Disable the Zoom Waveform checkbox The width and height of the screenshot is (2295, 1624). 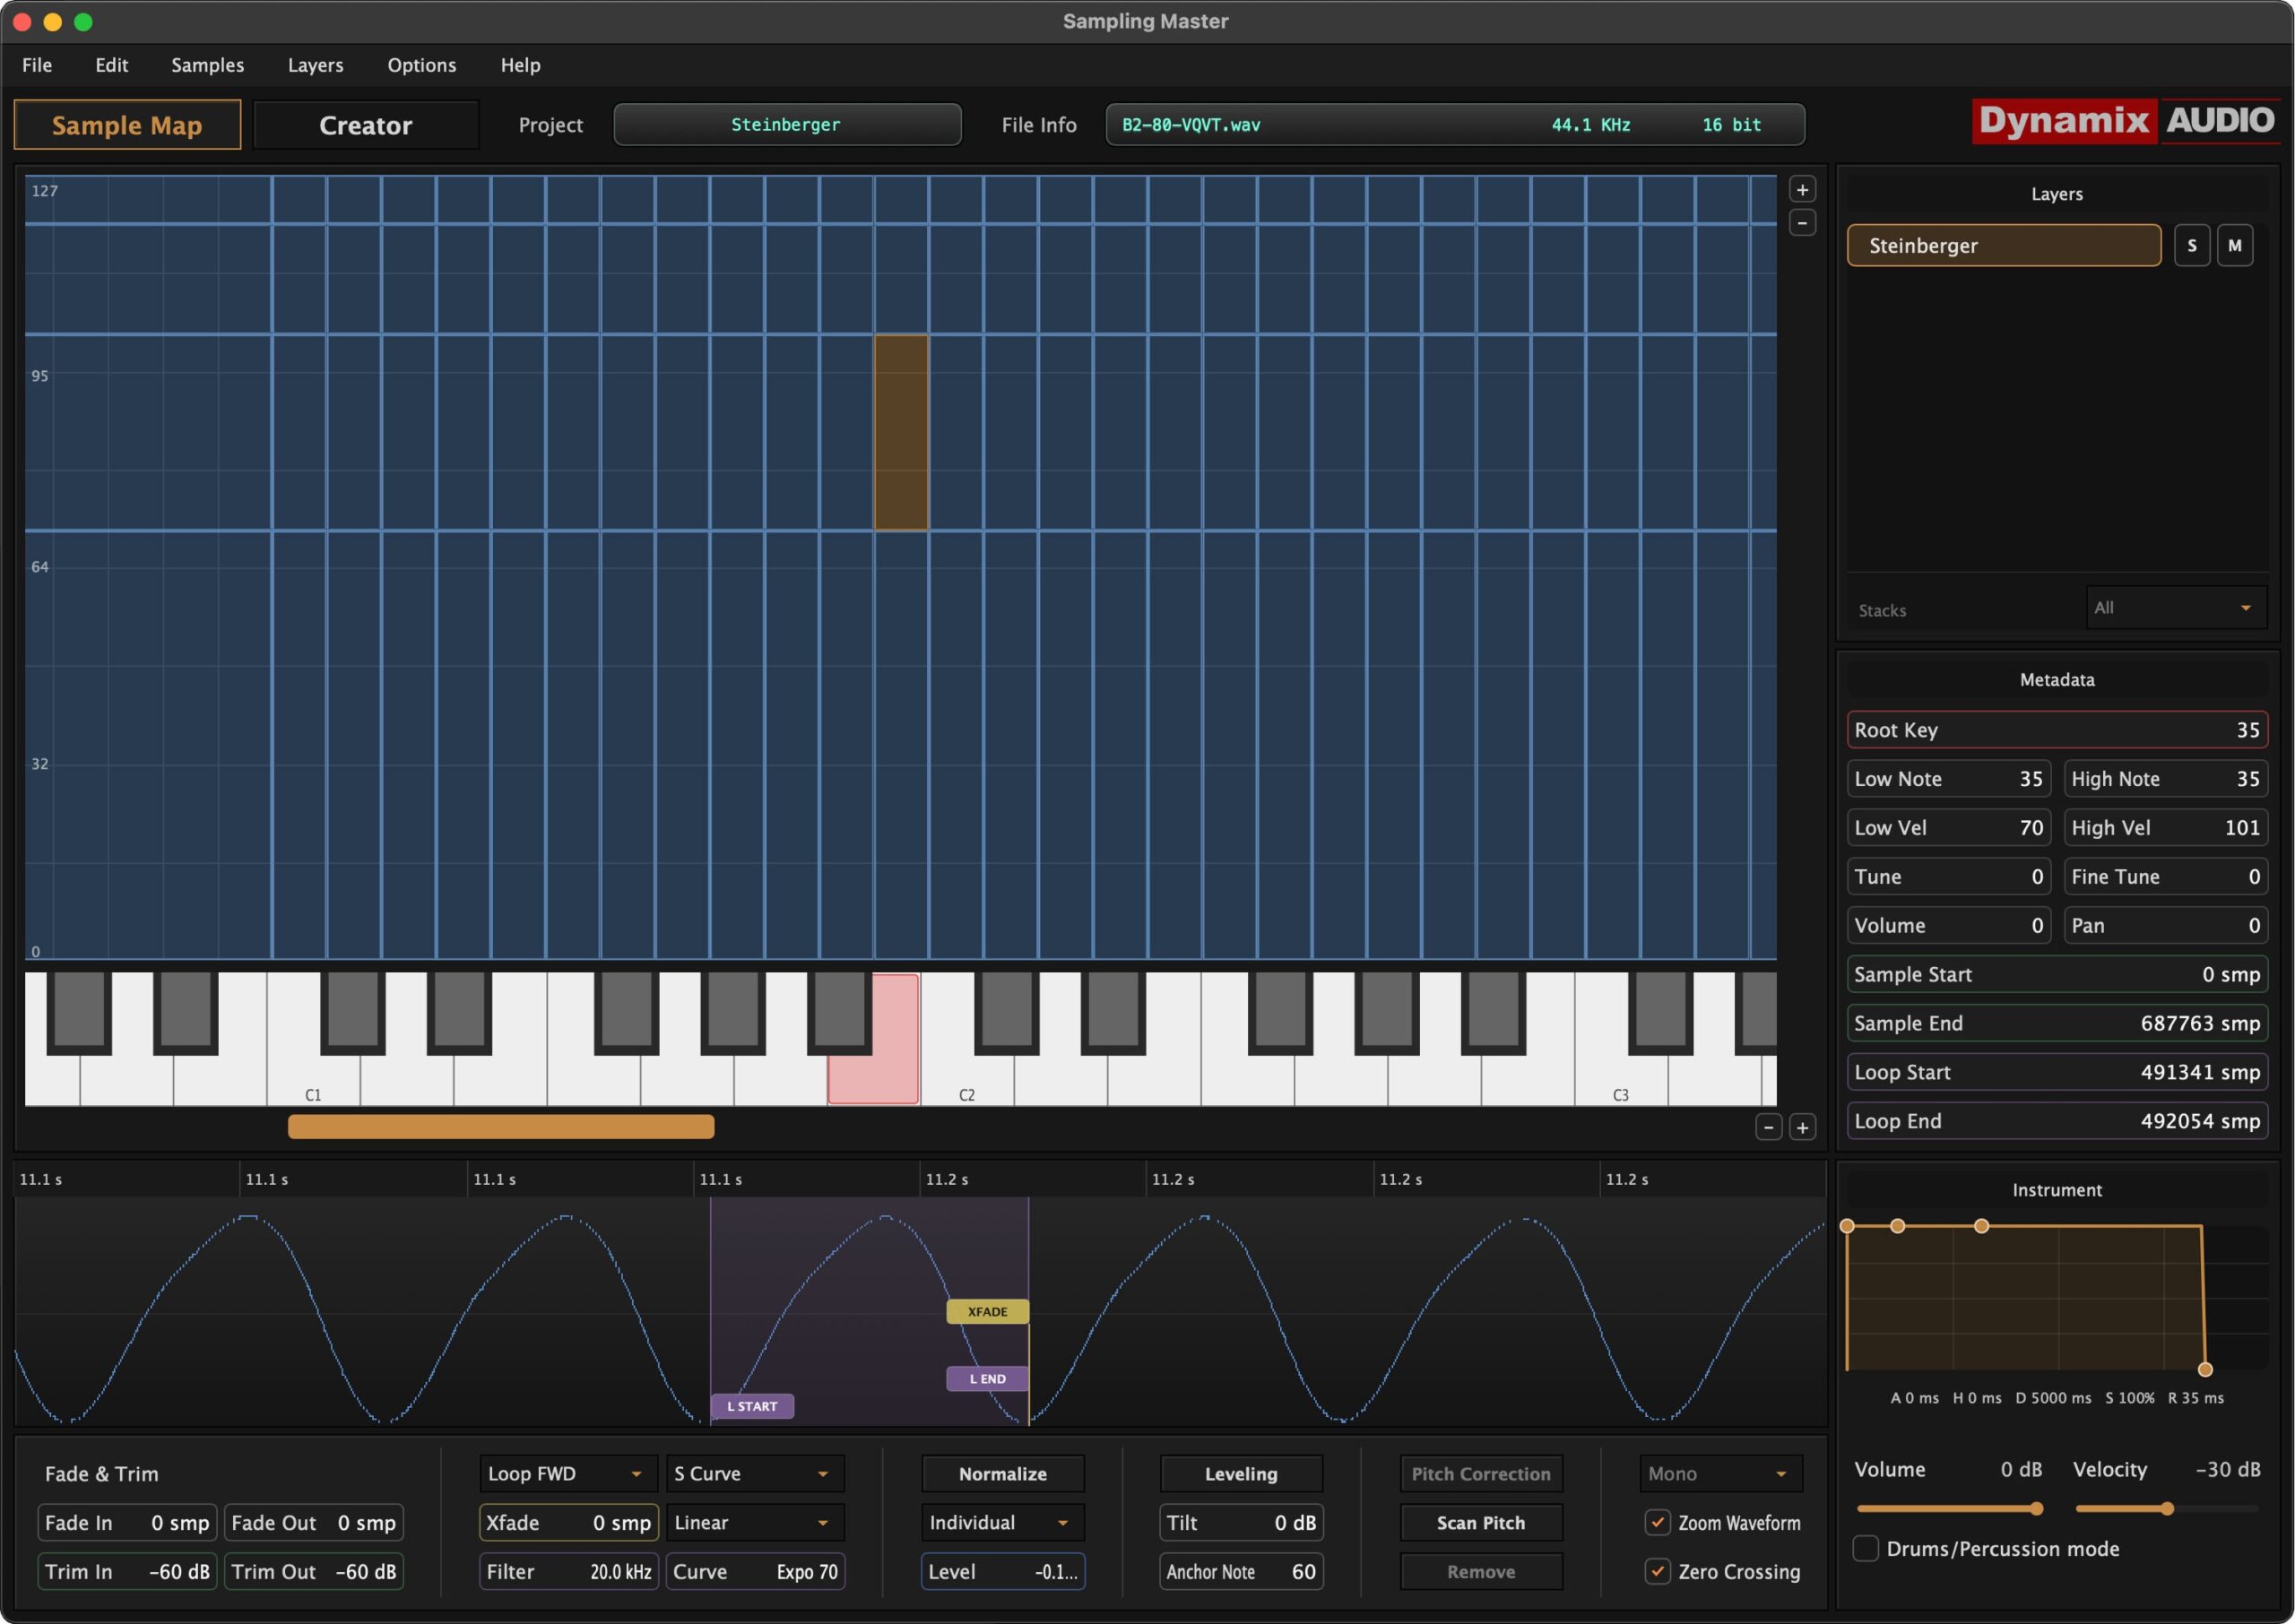click(1657, 1523)
